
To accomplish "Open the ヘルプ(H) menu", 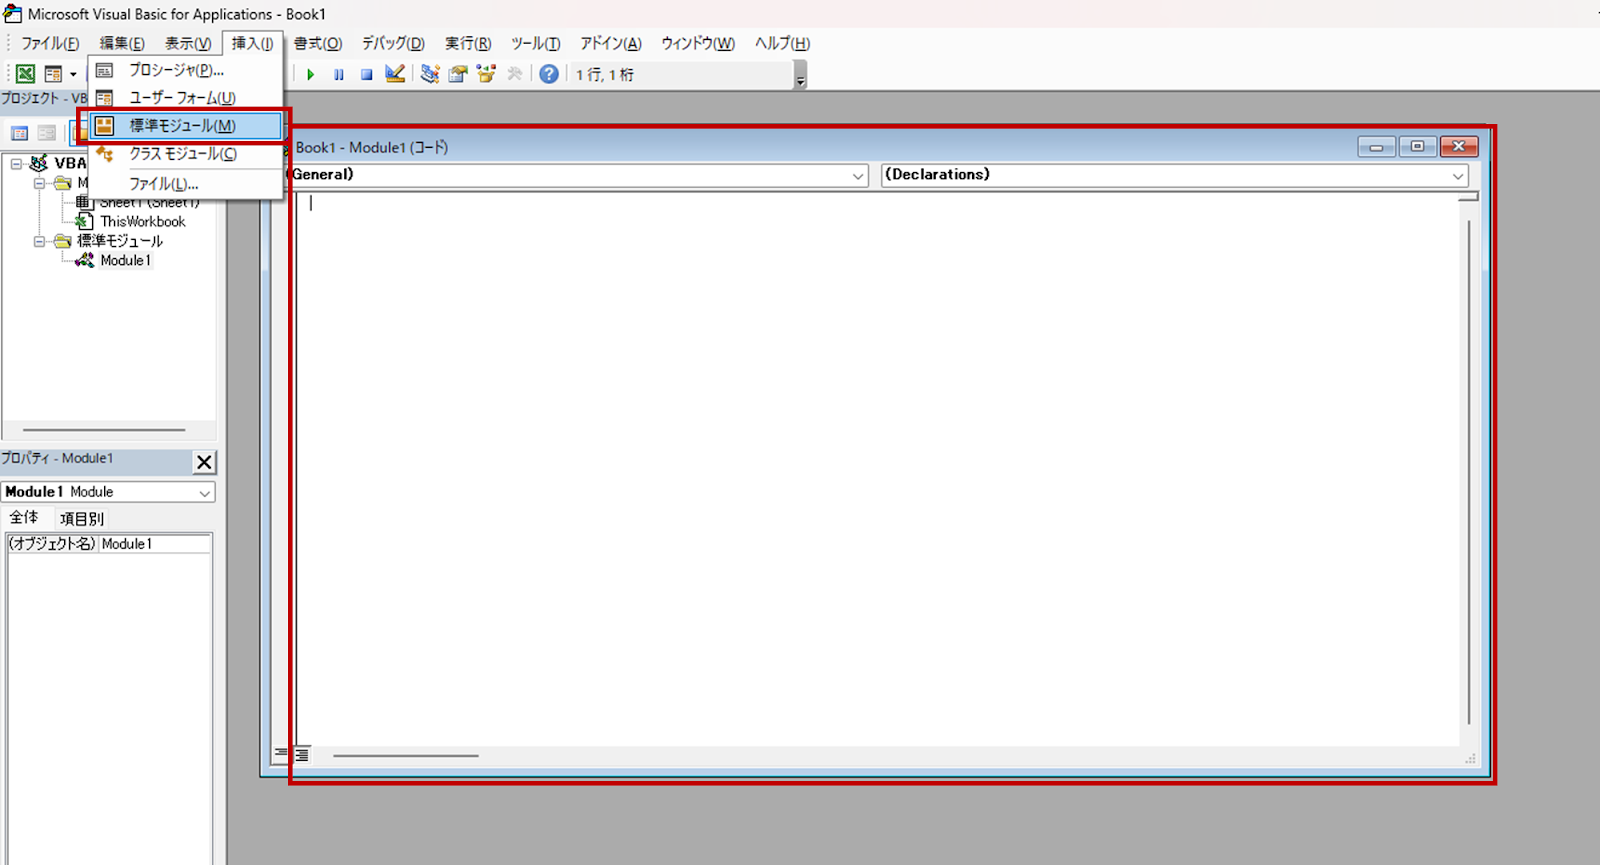I will (782, 43).
